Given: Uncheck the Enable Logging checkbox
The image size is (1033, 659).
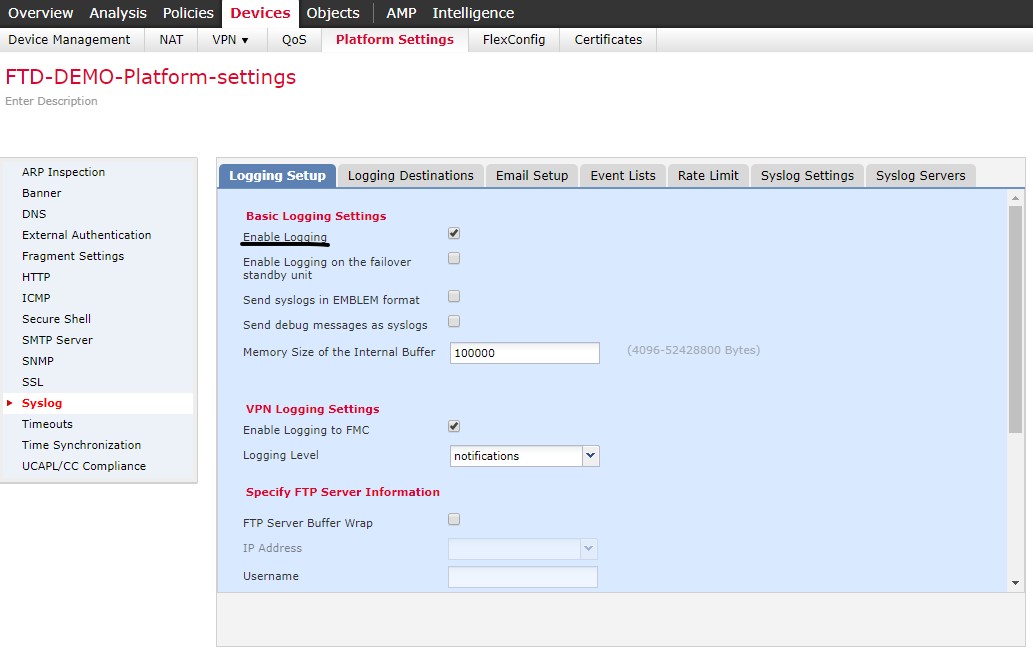Looking at the screenshot, I should point(453,233).
